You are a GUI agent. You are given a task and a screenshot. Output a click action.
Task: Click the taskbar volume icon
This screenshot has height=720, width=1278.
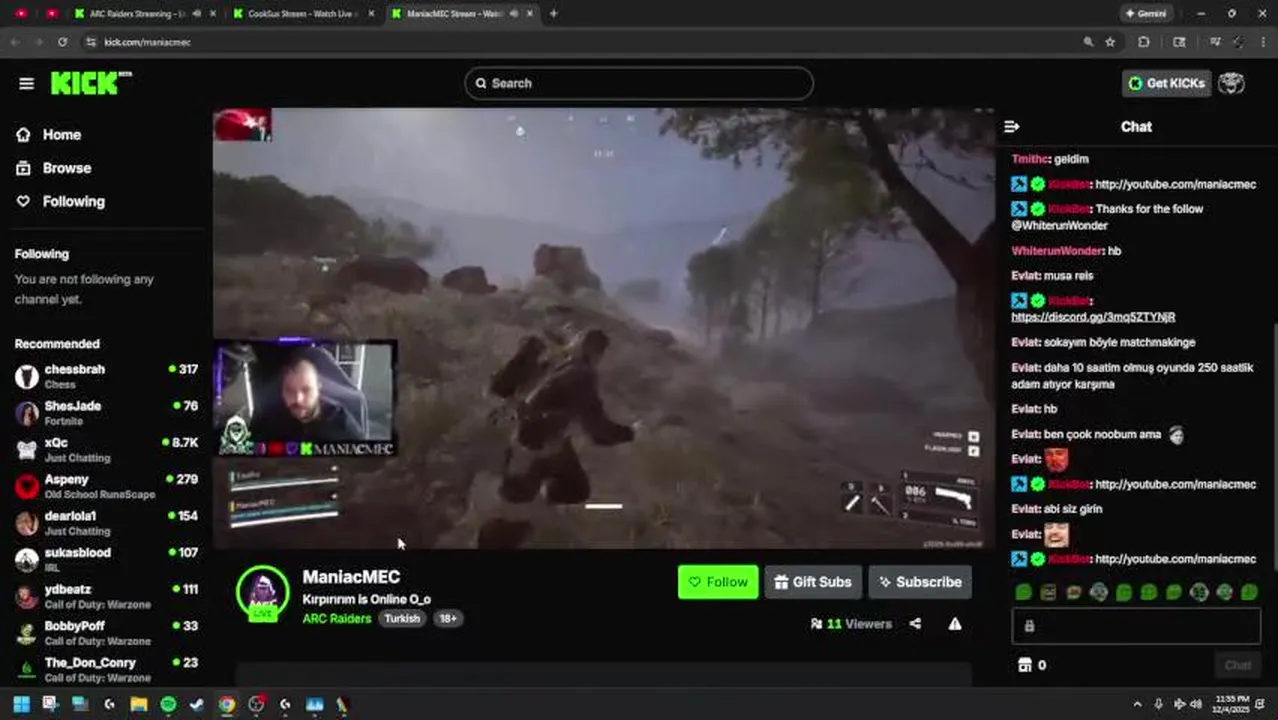click(1195, 704)
